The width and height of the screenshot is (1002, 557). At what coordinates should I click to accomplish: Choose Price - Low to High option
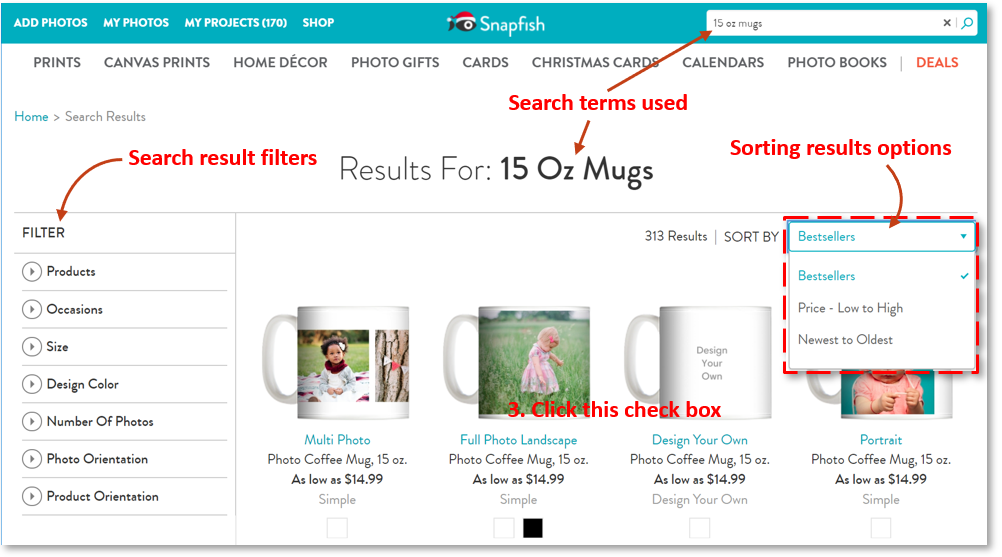pyautogui.click(x=850, y=308)
